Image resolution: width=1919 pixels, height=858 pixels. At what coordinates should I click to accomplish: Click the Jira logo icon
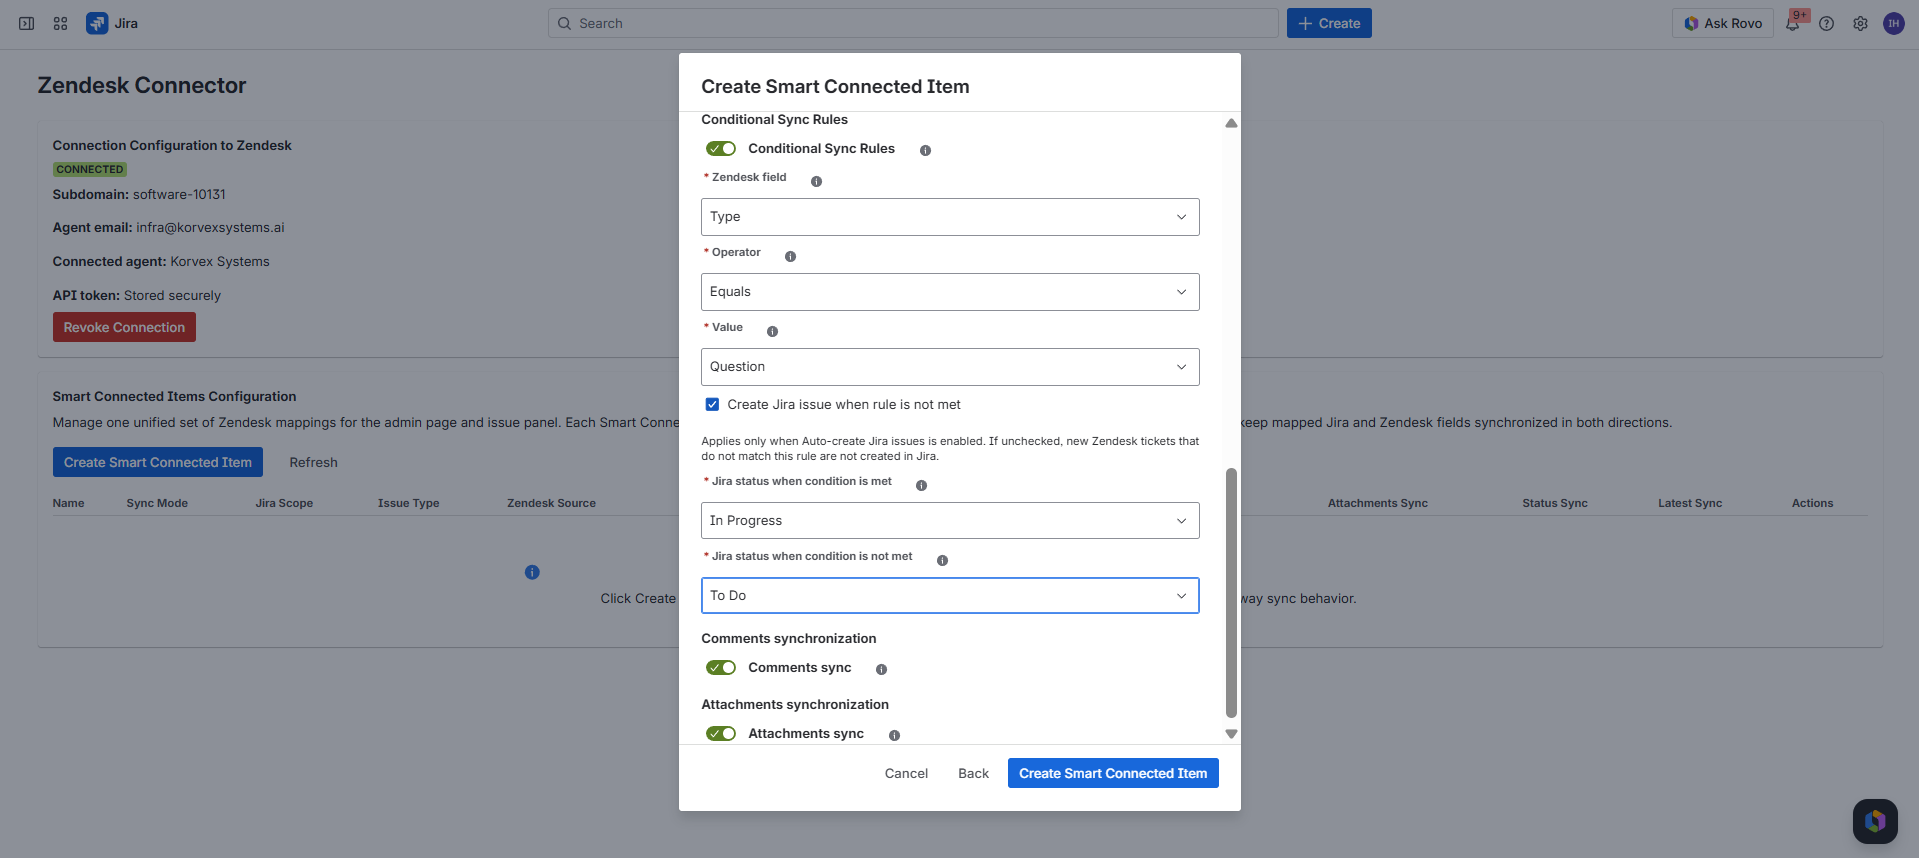click(x=97, y=23)
